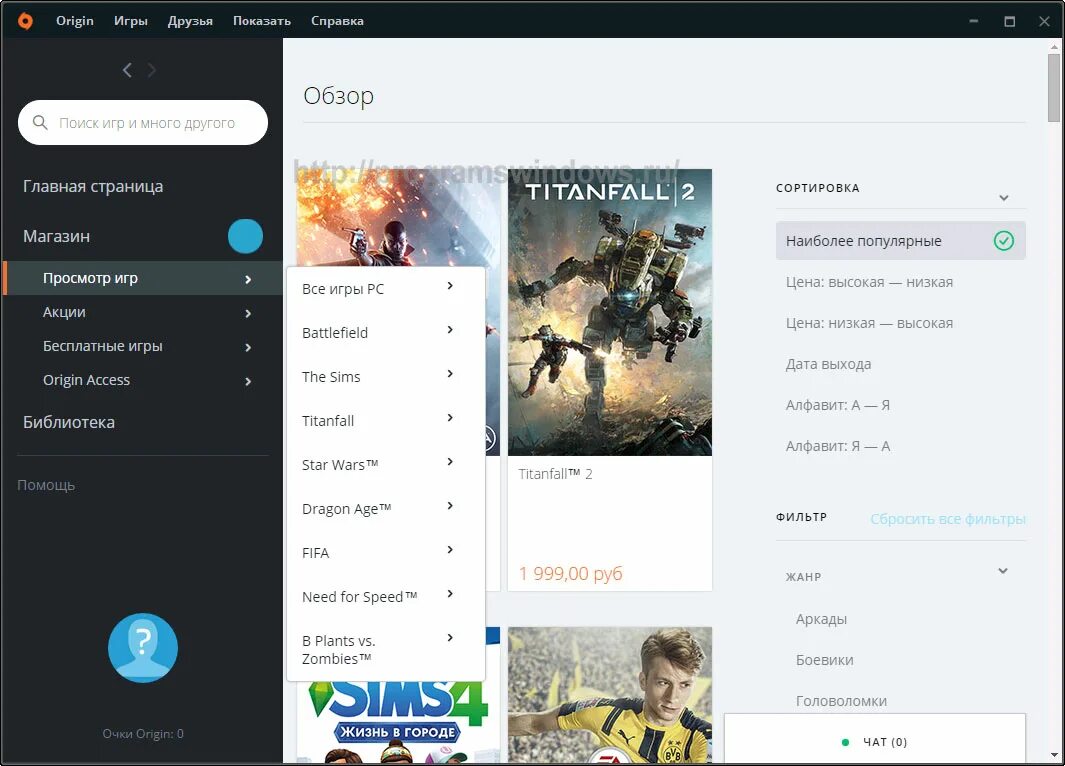This screenshot has width=1065, height=766.
Task: Expand Origin Access submenu arrow
Action: (248, 381)
